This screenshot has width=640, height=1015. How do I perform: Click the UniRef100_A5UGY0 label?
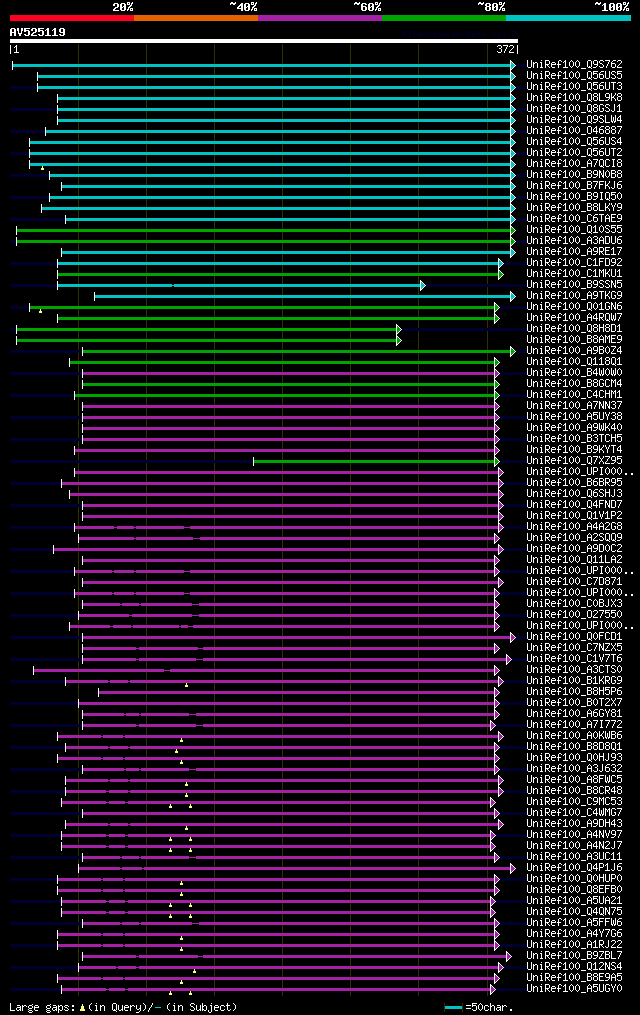click(575, 989)
